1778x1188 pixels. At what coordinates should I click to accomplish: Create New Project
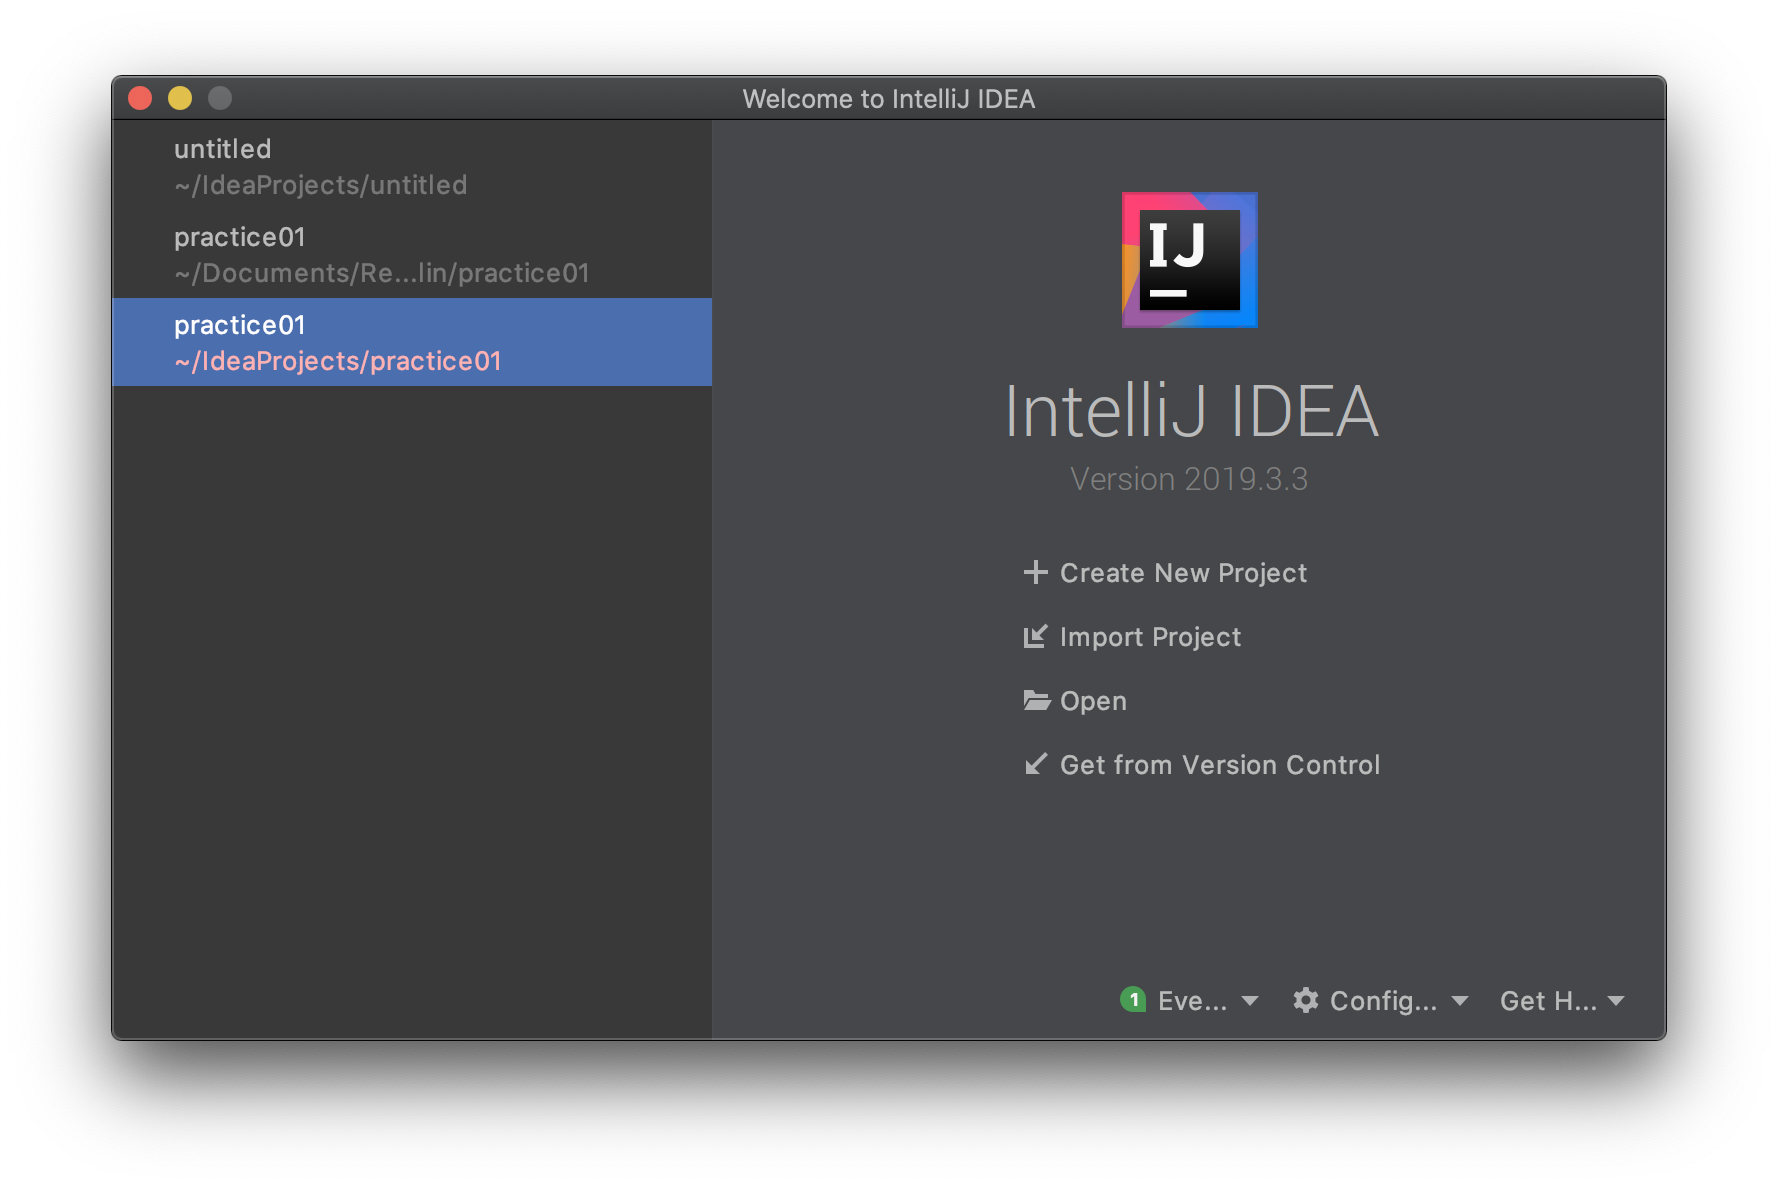pyautogui.click(x=1183, y=573)
